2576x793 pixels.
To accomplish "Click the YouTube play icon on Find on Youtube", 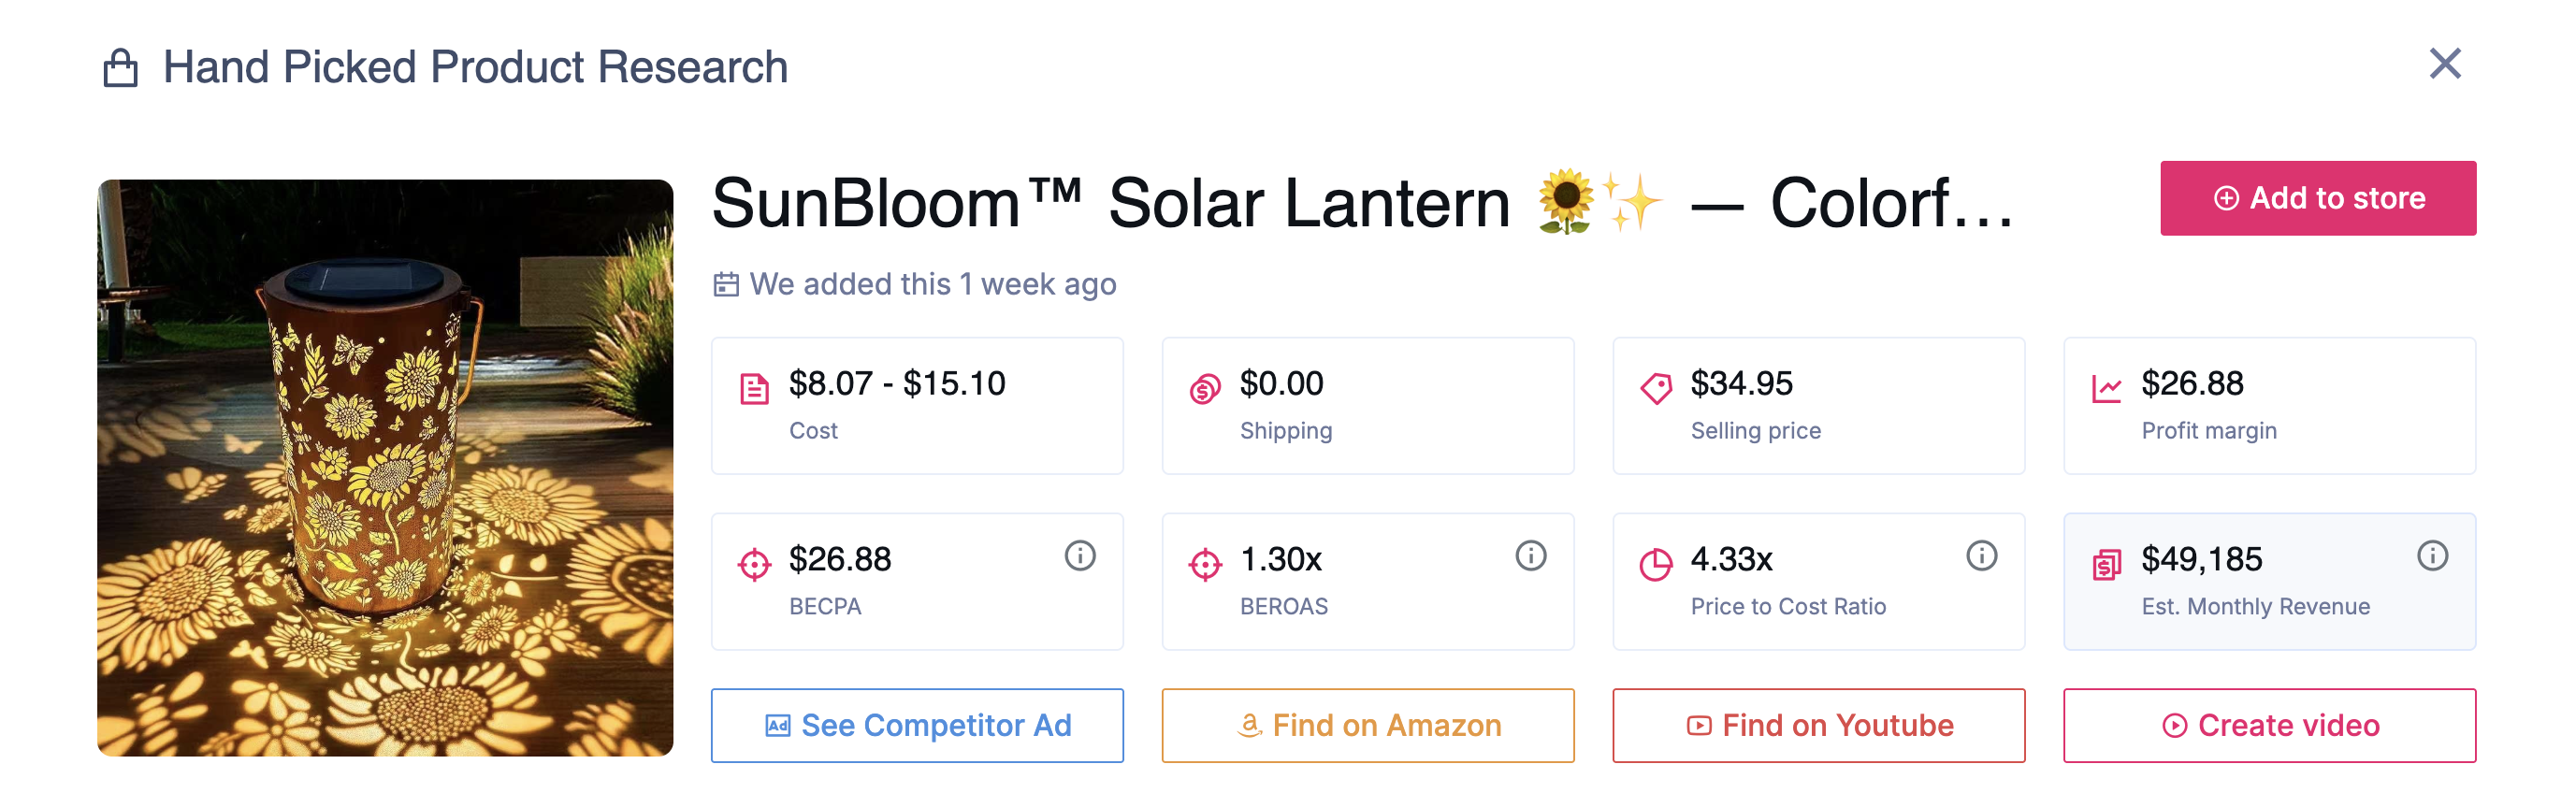I will 1699,726.
